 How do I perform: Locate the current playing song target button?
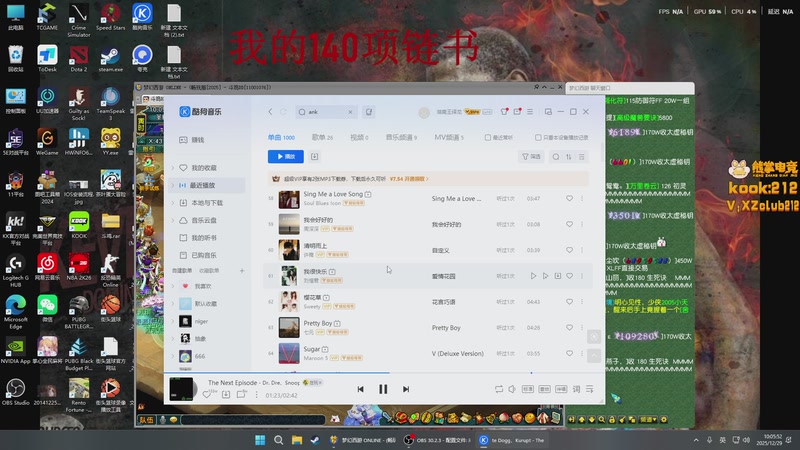click(594, 337)
